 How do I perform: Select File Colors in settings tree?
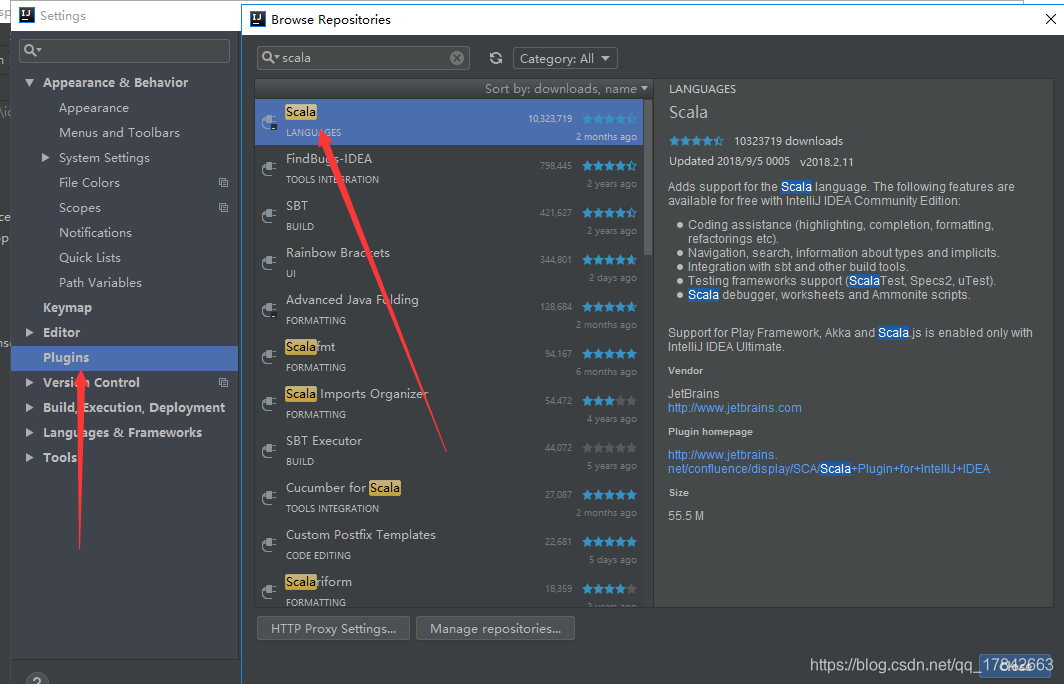coord(90,183)
